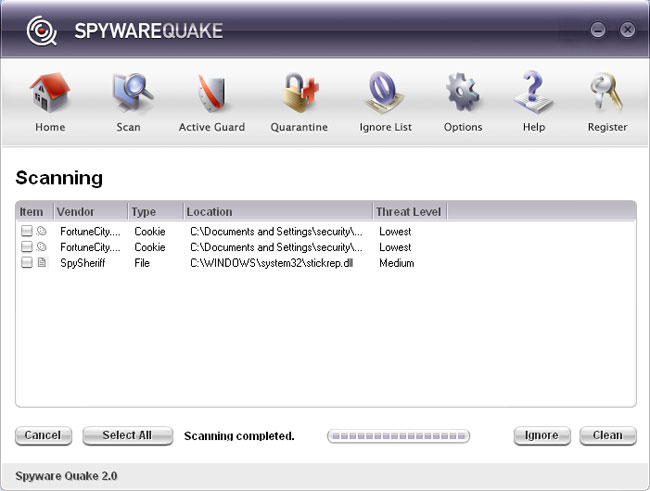Sort by the Item column header
The image size is (650, 491).
[x=35, y=211]
